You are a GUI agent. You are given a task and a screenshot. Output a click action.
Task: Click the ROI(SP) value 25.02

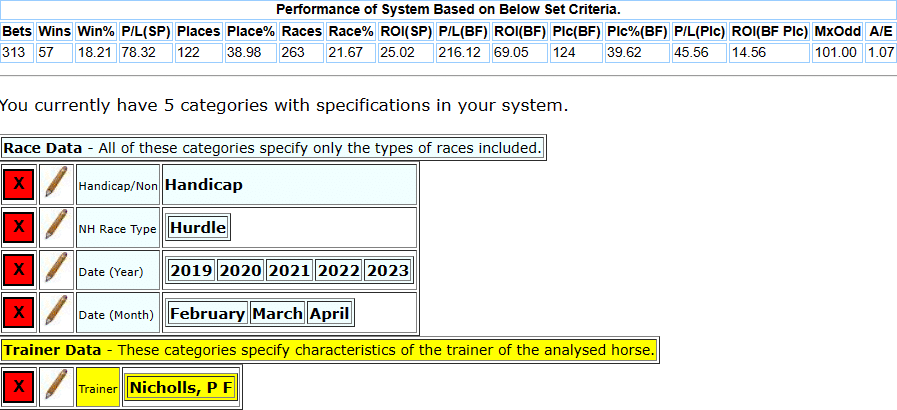406,53
